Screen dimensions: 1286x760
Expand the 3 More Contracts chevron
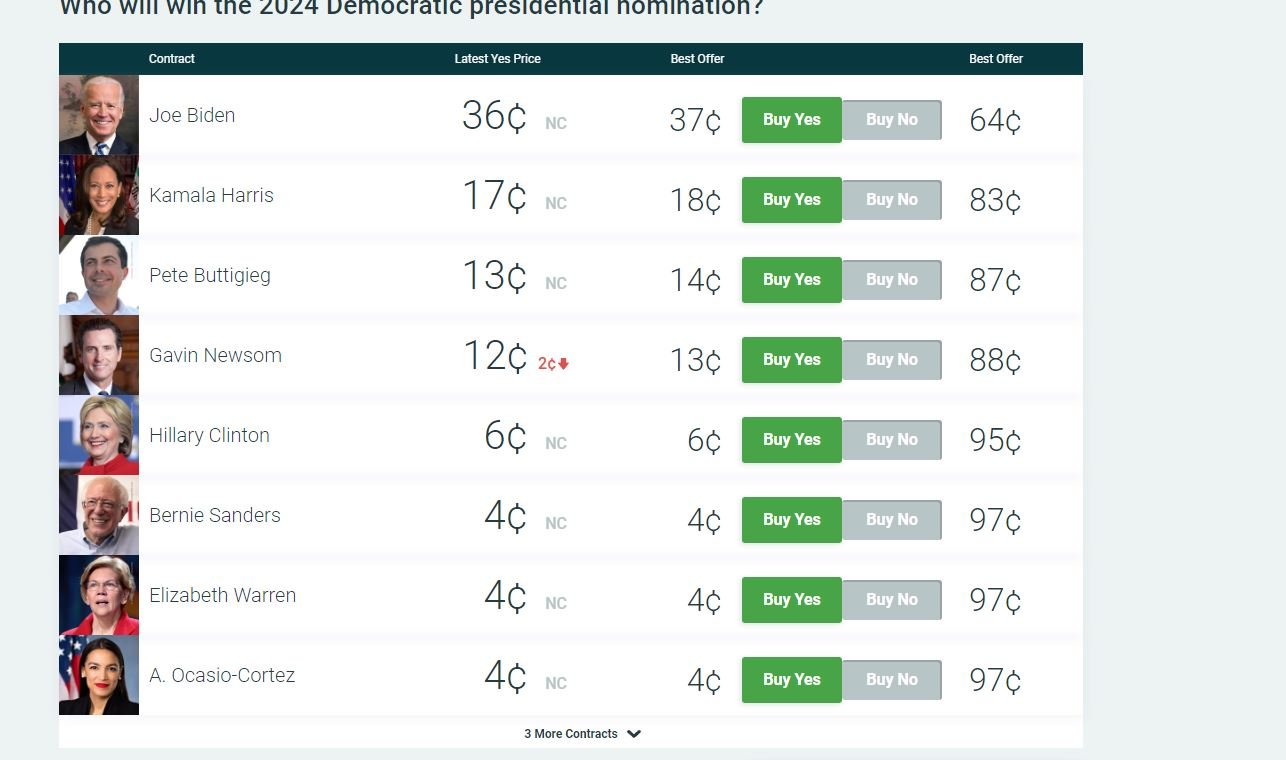pyautogui.click(x=634, y=734)
